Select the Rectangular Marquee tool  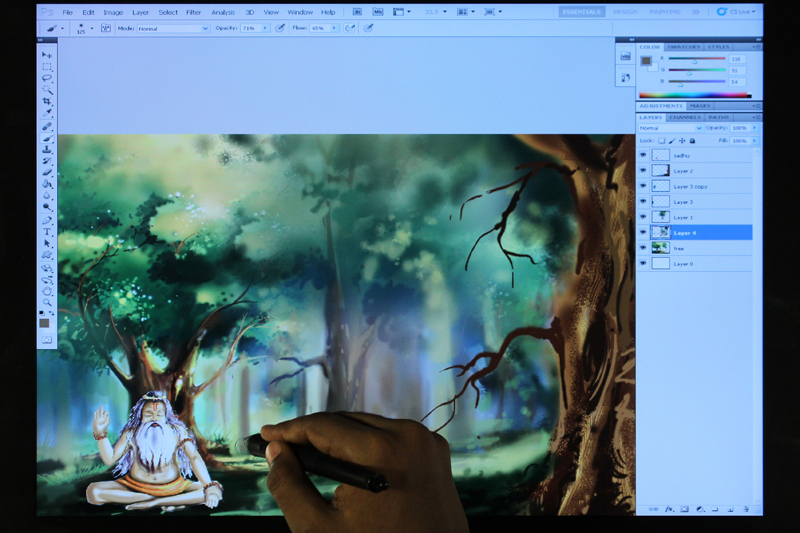[x=46, y=67]
